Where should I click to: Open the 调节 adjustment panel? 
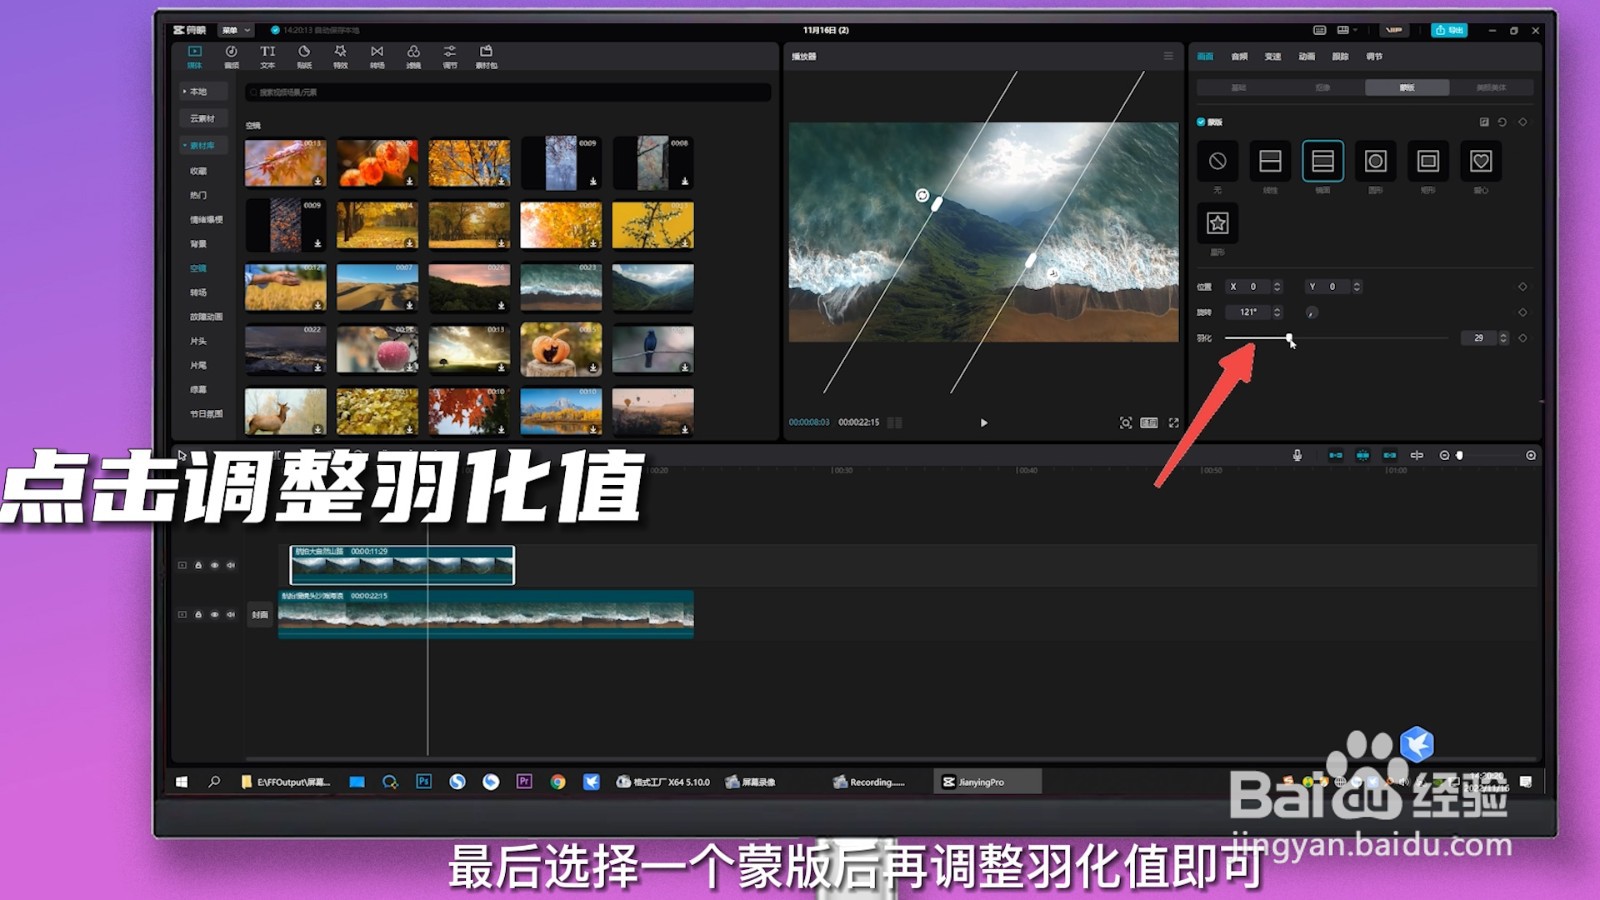point(450,55)
